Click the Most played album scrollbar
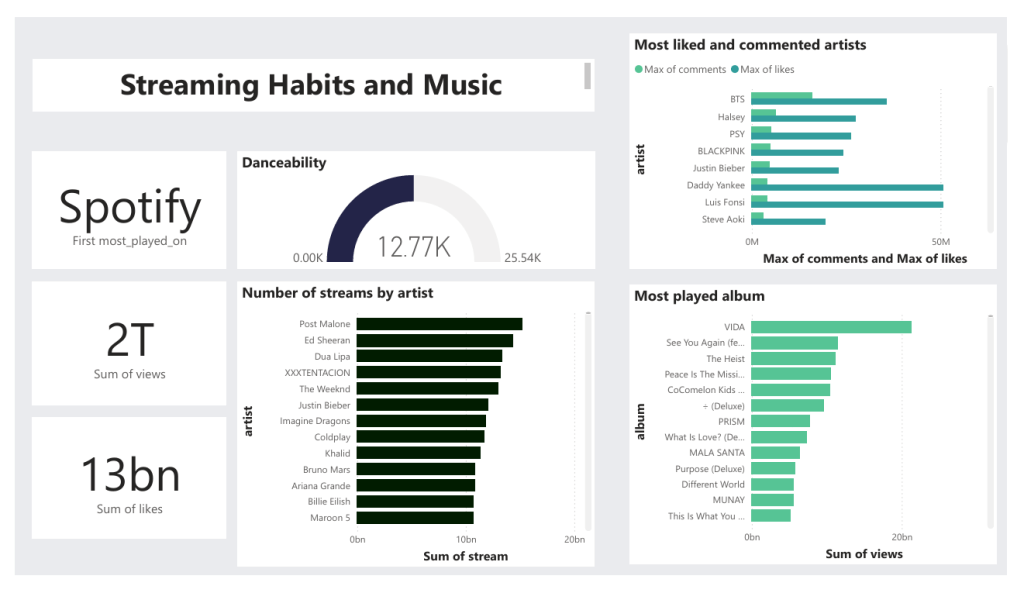Viewport: 1024px width, 593px height. pyautogui.click(x=990, y=420)
